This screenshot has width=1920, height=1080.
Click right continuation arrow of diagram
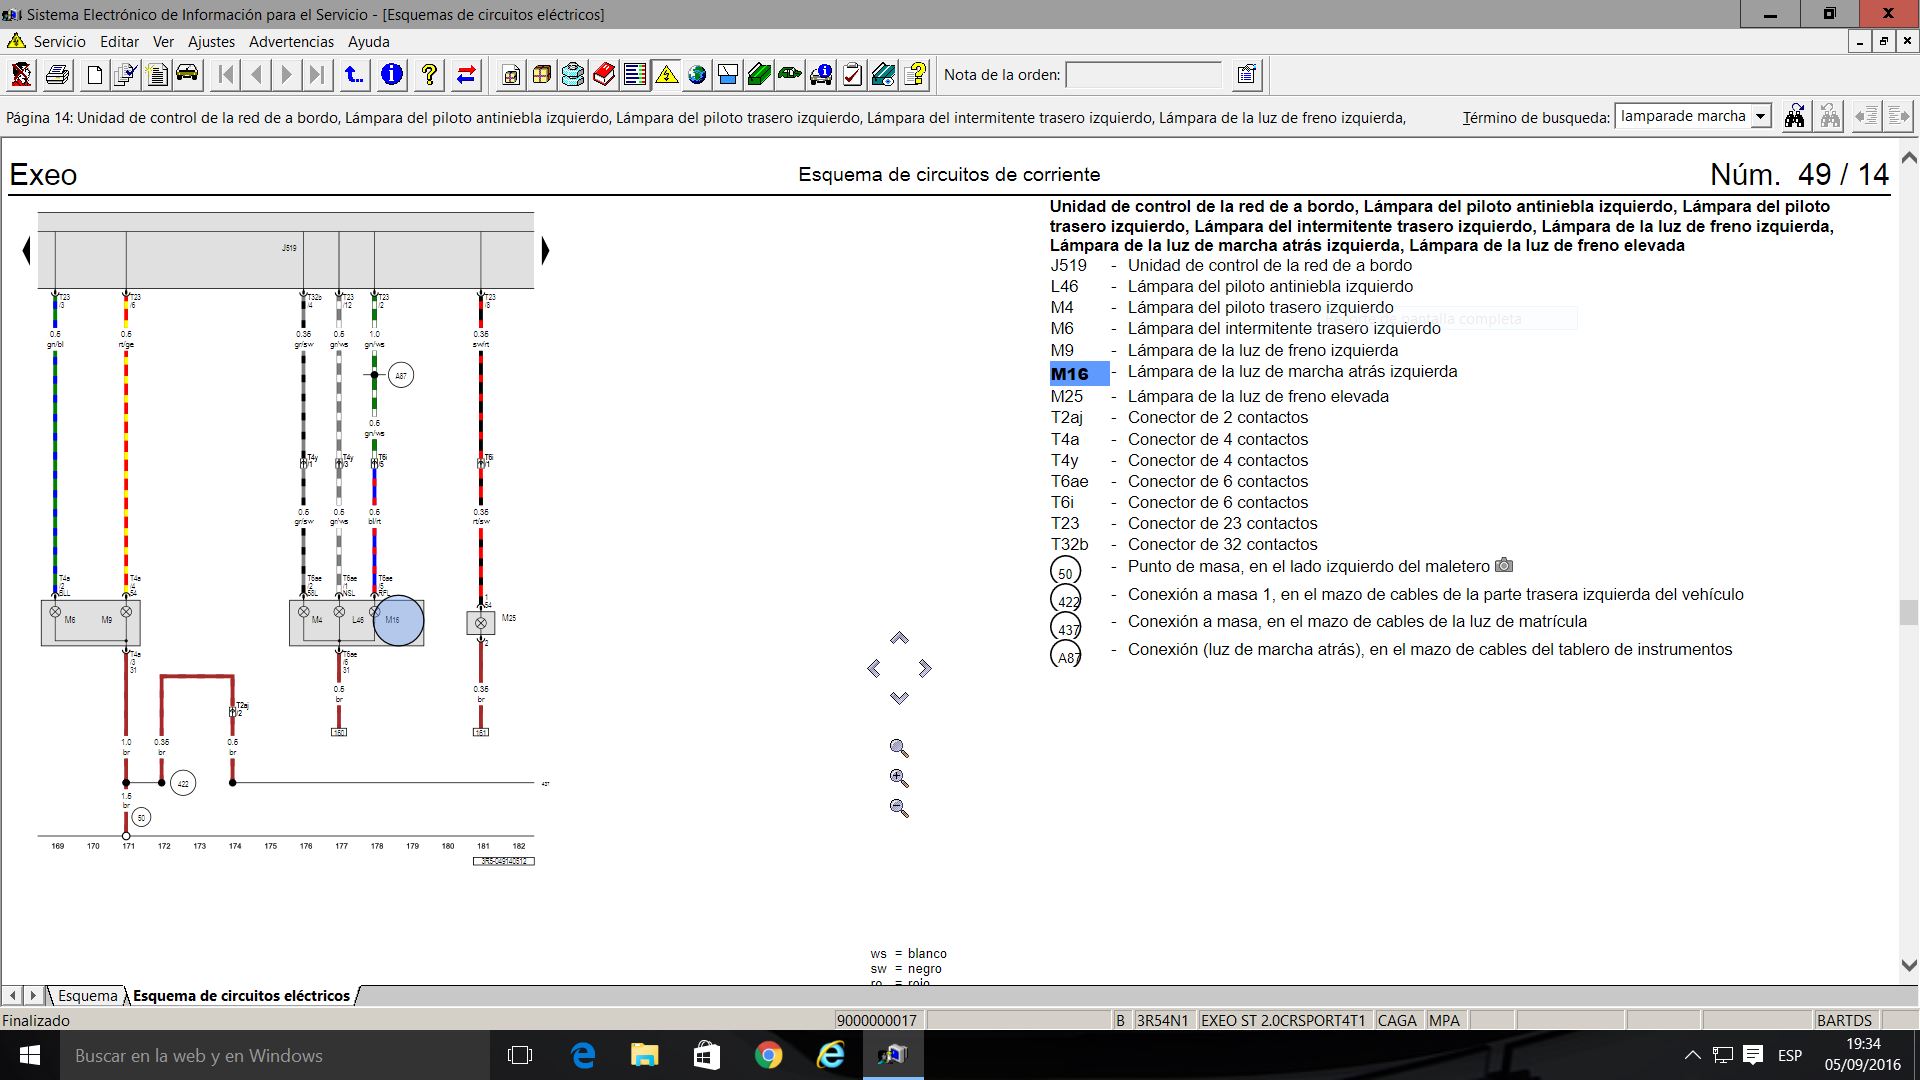[545, 250]
